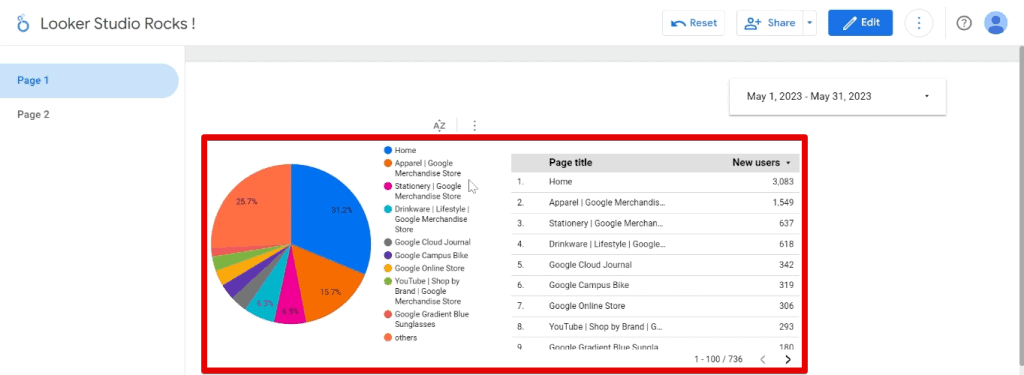This screenshot has width=1024, height=375.
Task: Click the 1,549 new users value
Action: click(x=782, y=203)
